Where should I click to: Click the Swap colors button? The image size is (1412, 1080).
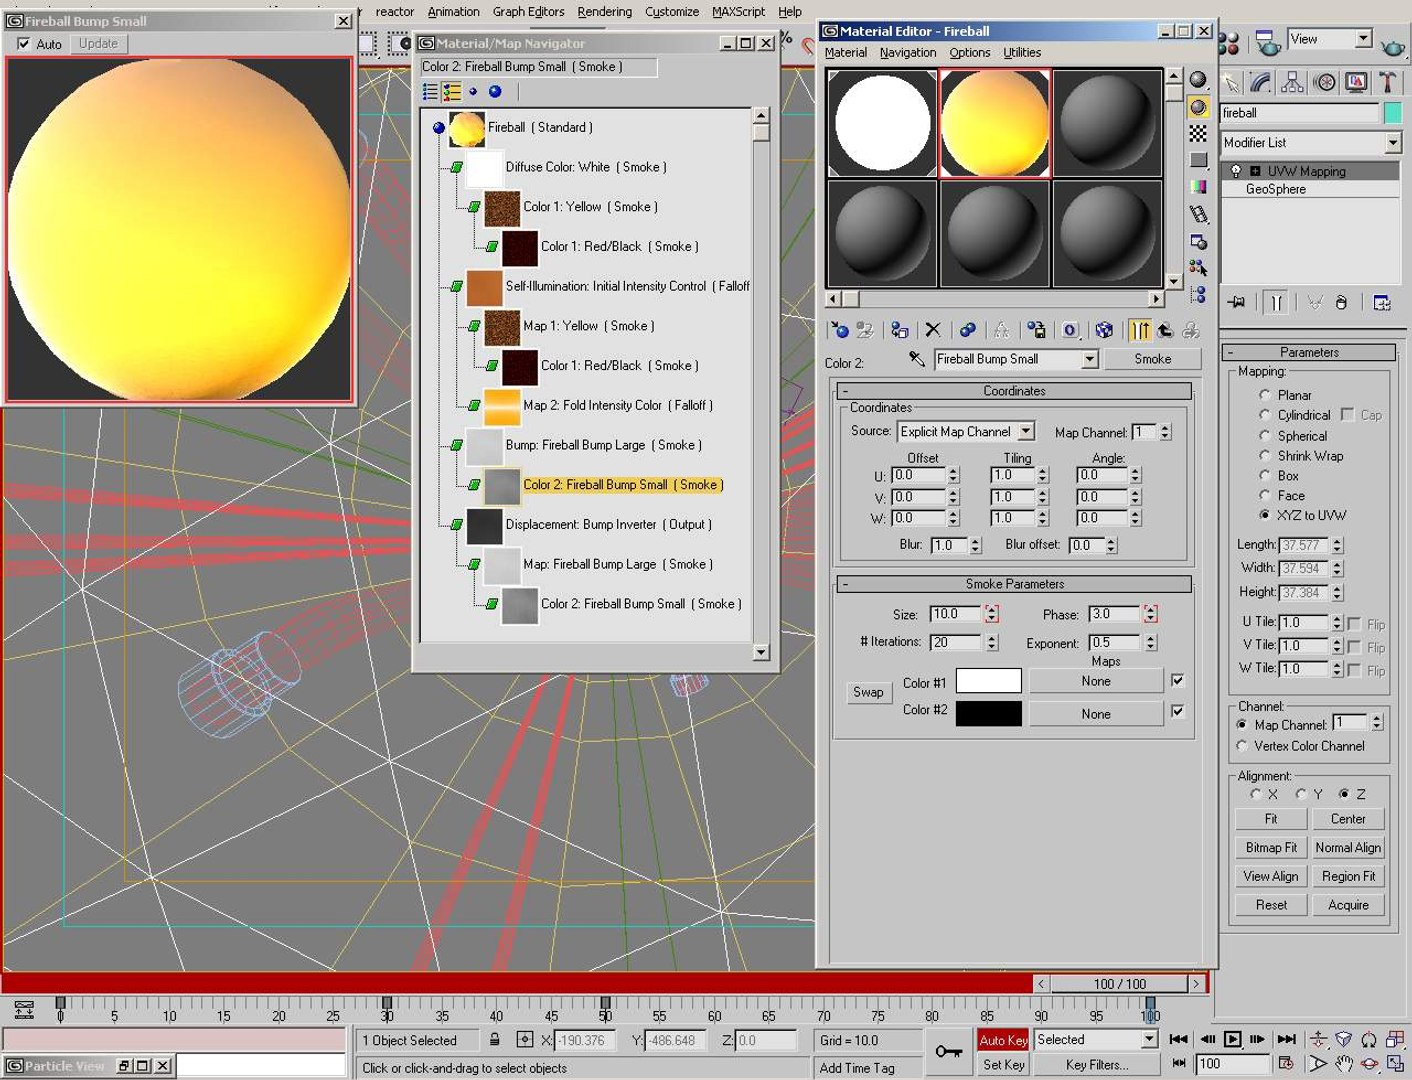pos(867,692)
